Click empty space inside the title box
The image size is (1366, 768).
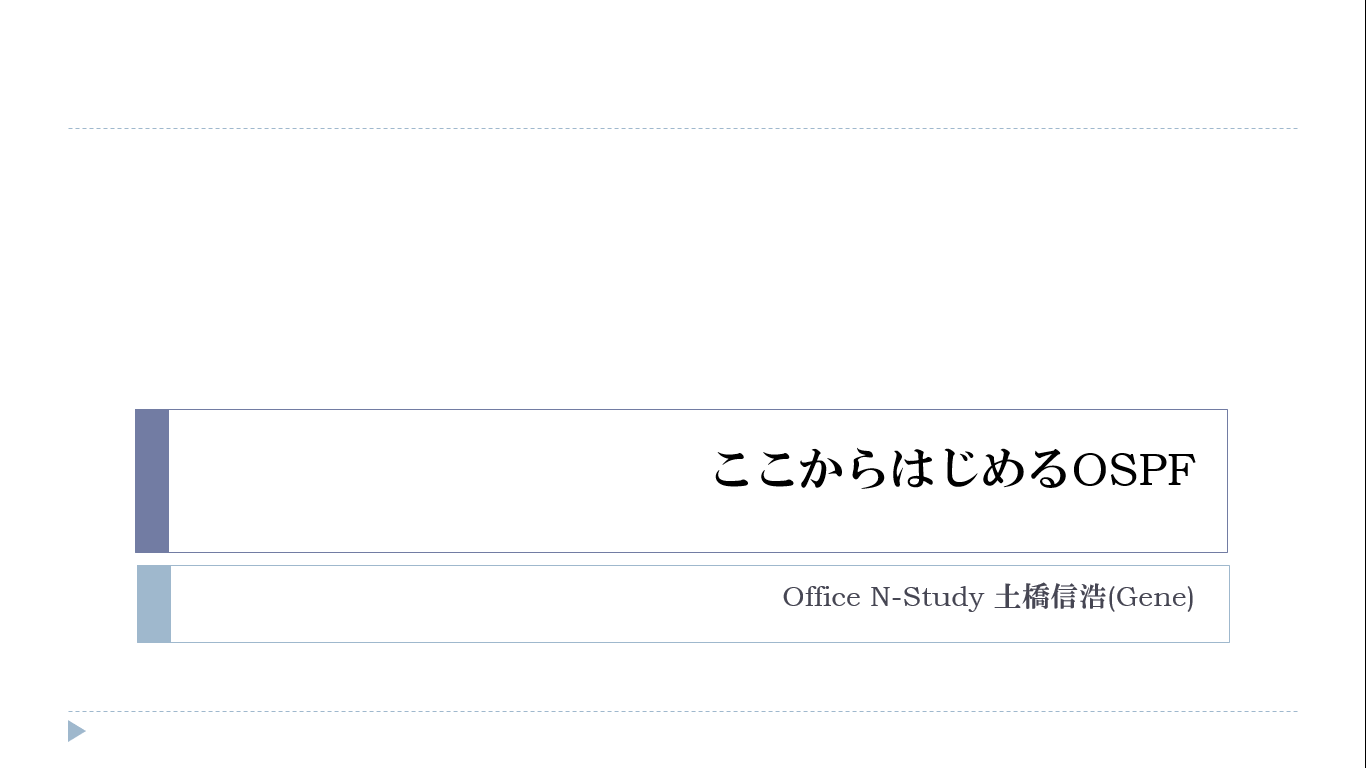pos(420,481)
